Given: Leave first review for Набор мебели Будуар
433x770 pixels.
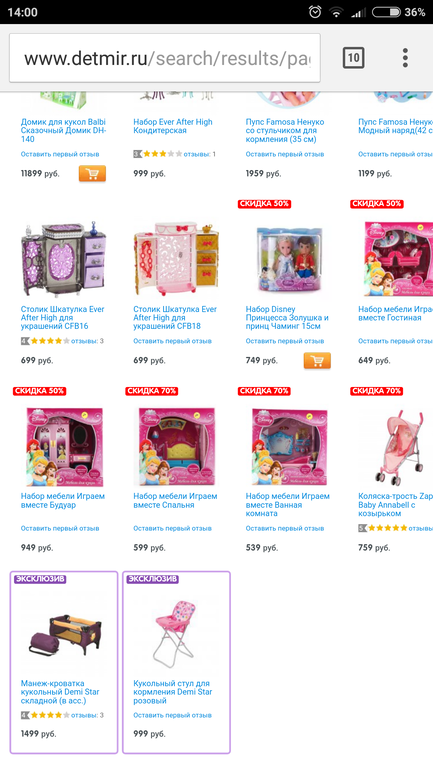Looking at the screenshot, I should click(x=60, y=528).
